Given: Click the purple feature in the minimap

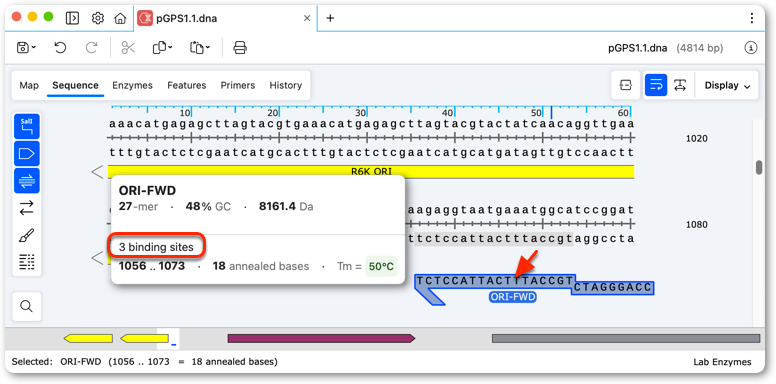Looking at the screenshot, I should click(321, 338).
